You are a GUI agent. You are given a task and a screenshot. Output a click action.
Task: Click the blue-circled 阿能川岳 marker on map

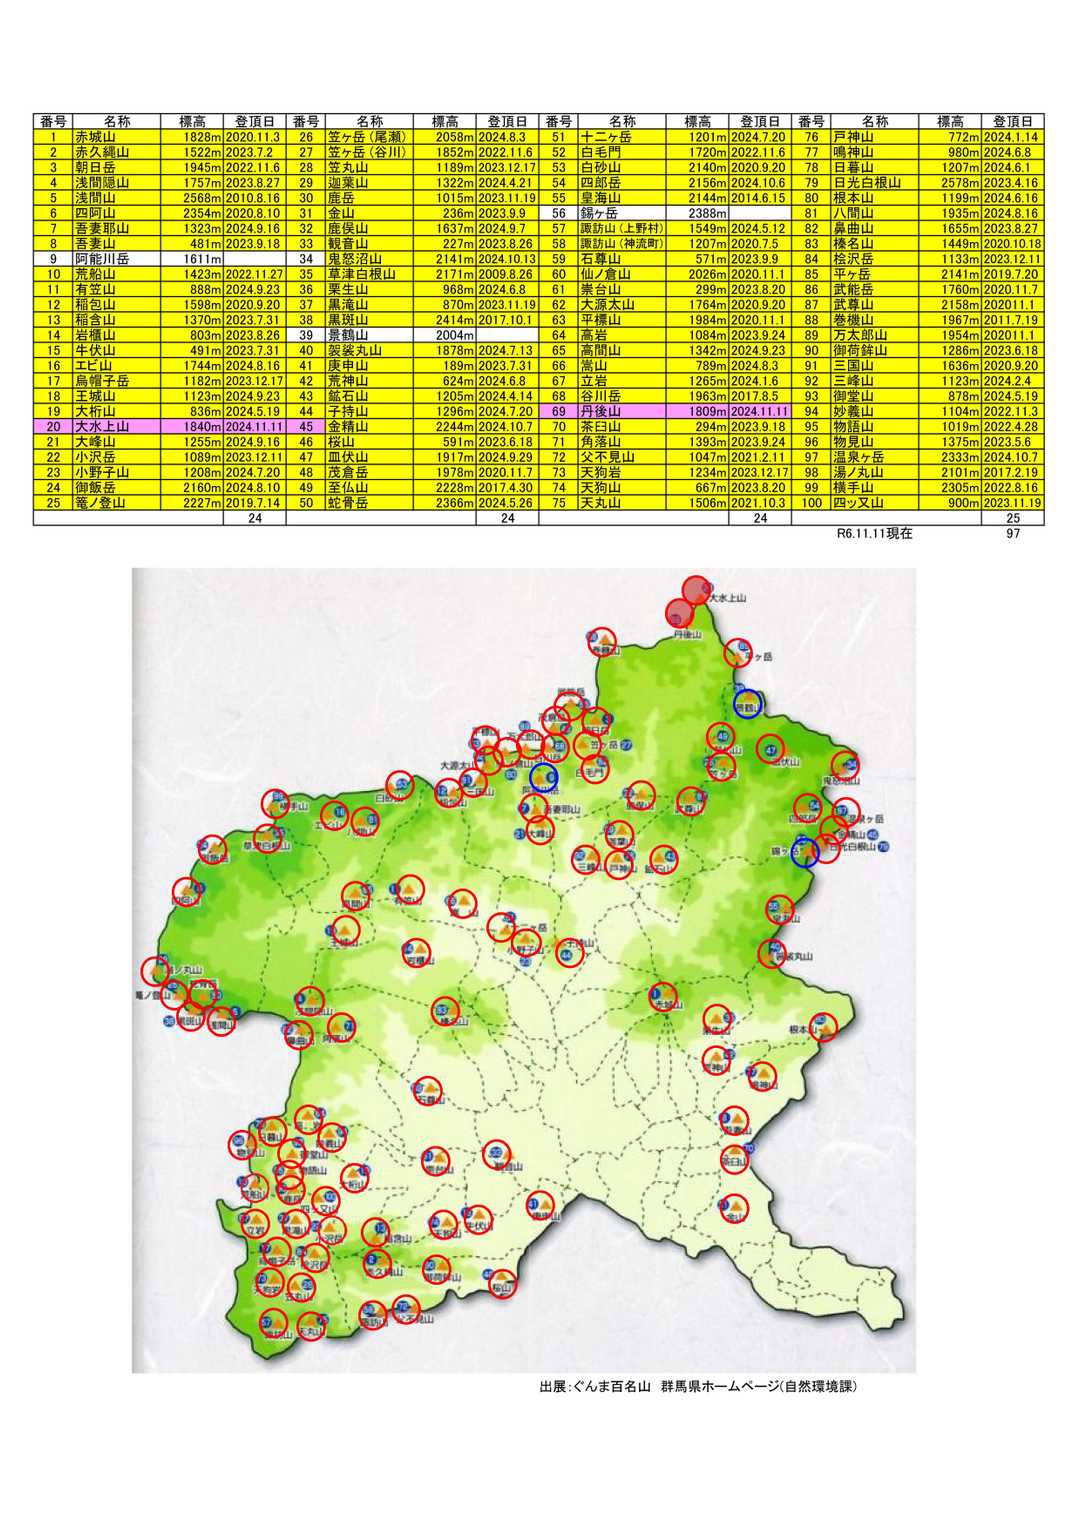point(544,777)
